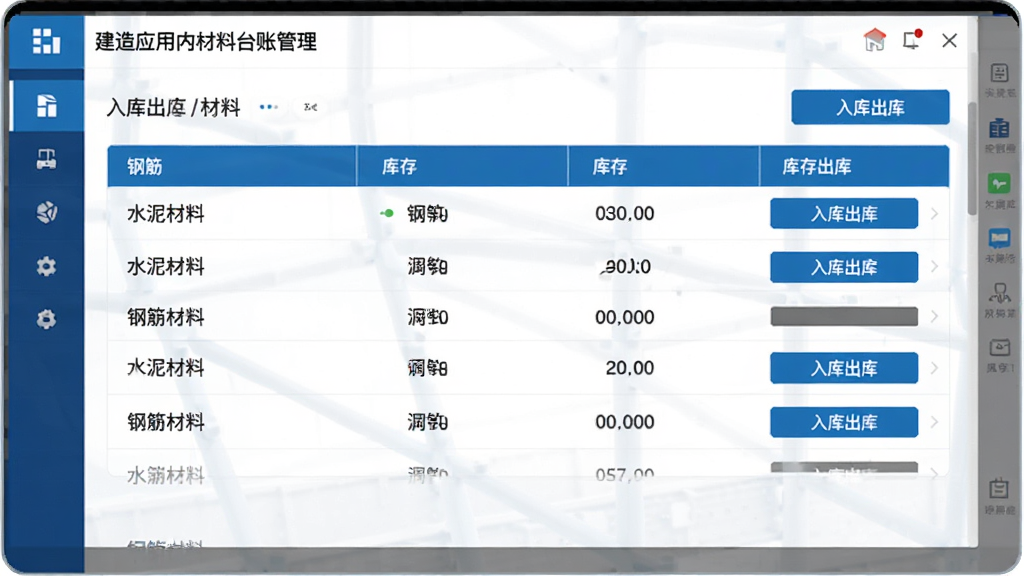Open the clipboard icon at the right strip bottom
Image resolution: width=1024 pixels, height=576 pixels.
coord(999,488)
